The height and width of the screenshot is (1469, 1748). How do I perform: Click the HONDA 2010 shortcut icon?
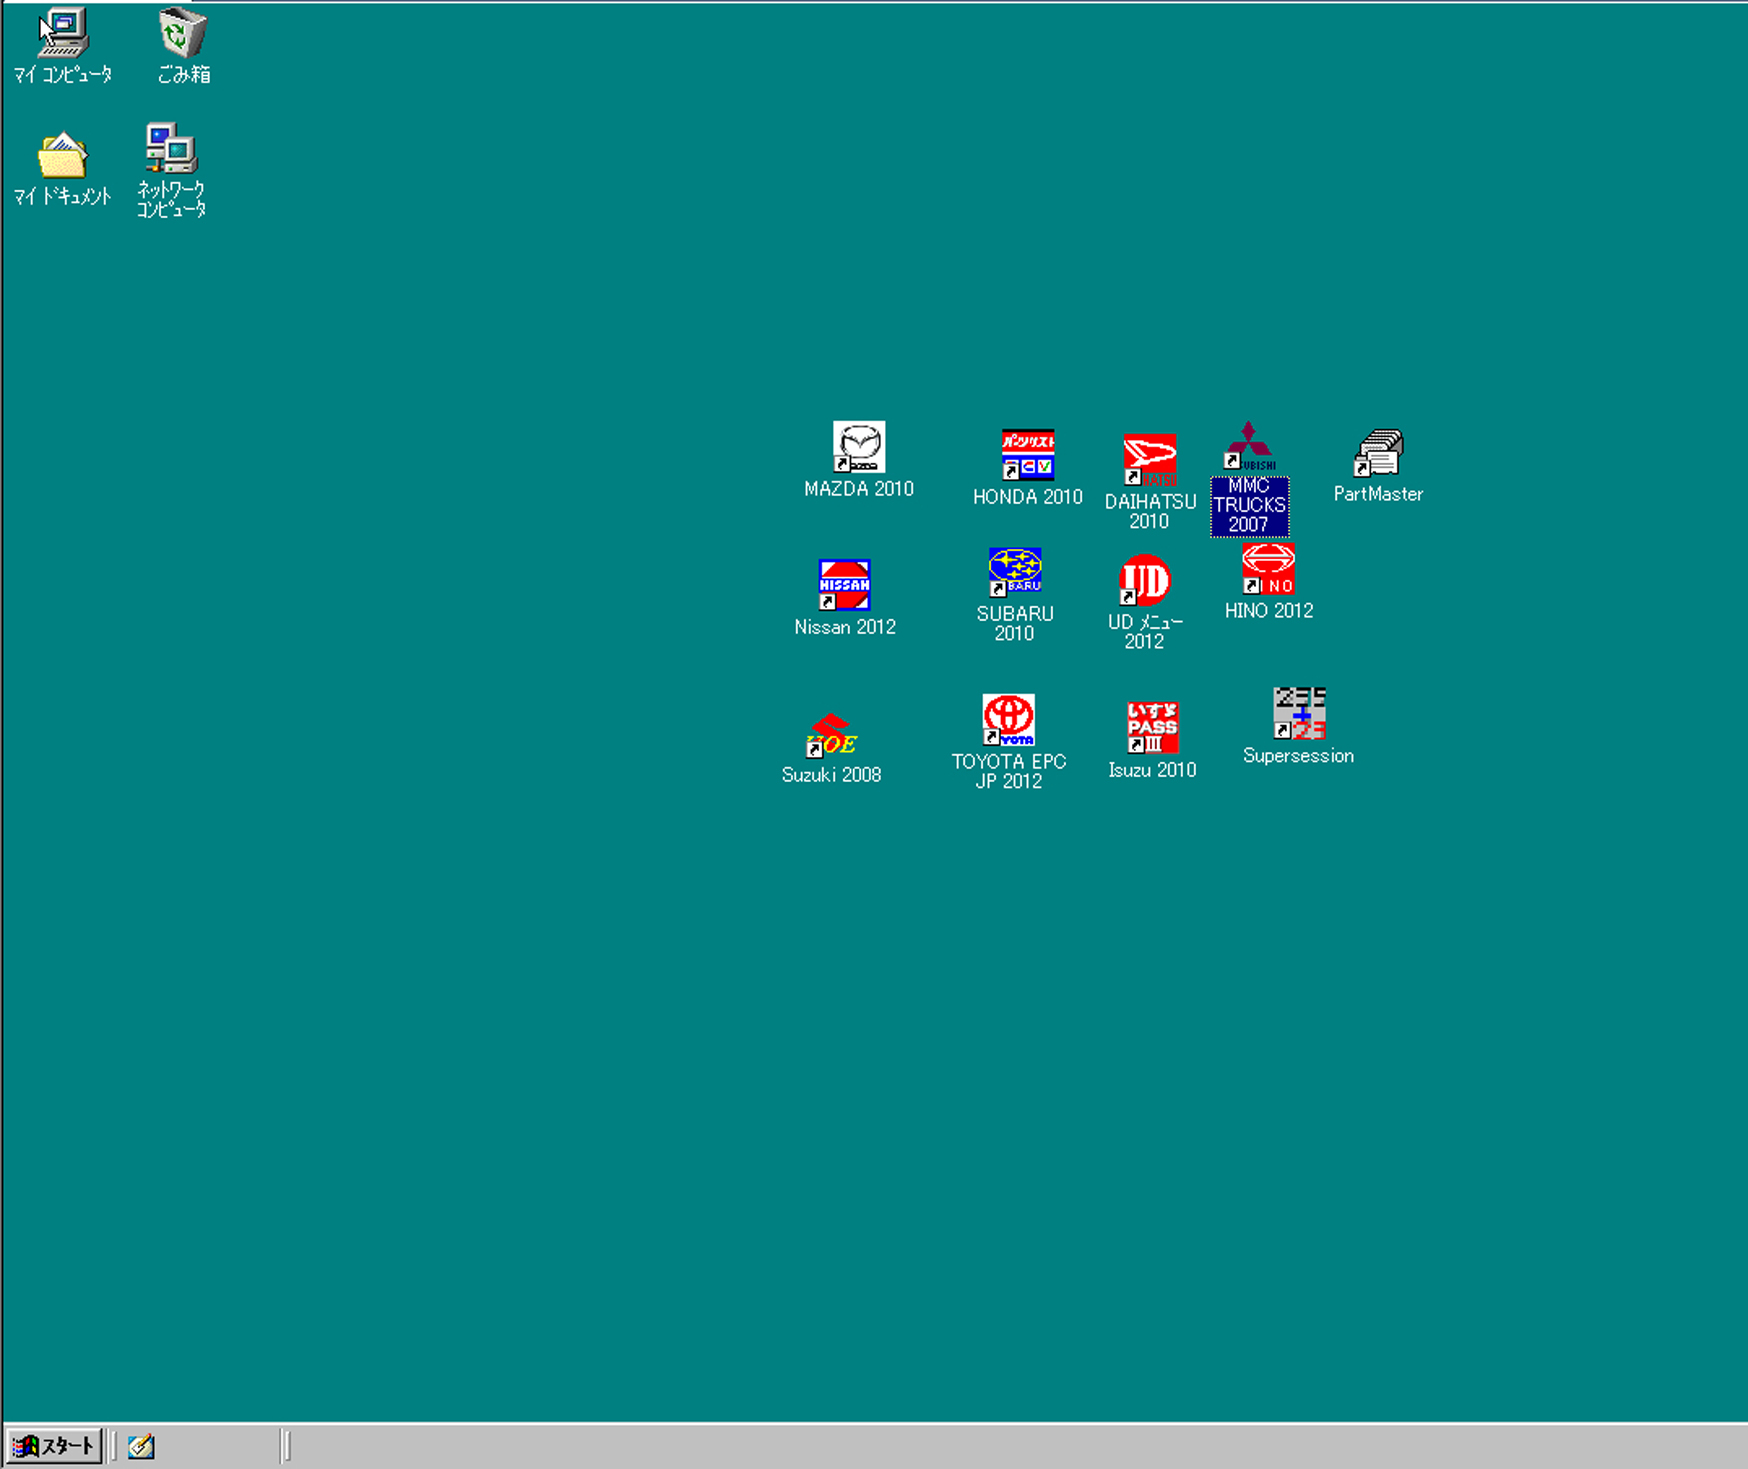[x=1027, y=455]
